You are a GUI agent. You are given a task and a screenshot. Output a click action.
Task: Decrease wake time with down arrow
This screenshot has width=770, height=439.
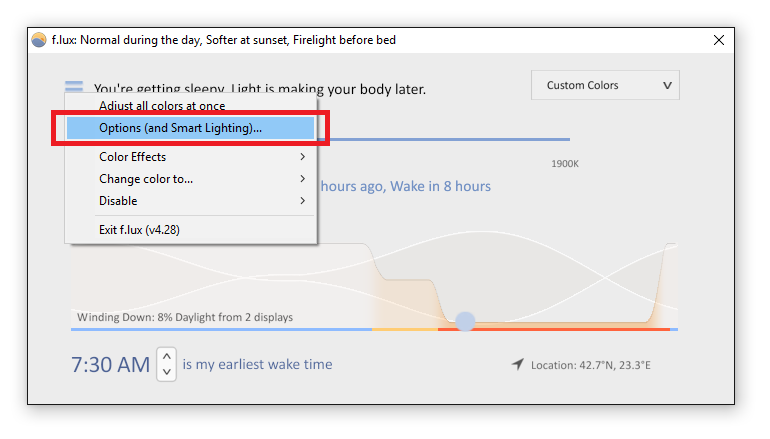(x=166, y=372)
